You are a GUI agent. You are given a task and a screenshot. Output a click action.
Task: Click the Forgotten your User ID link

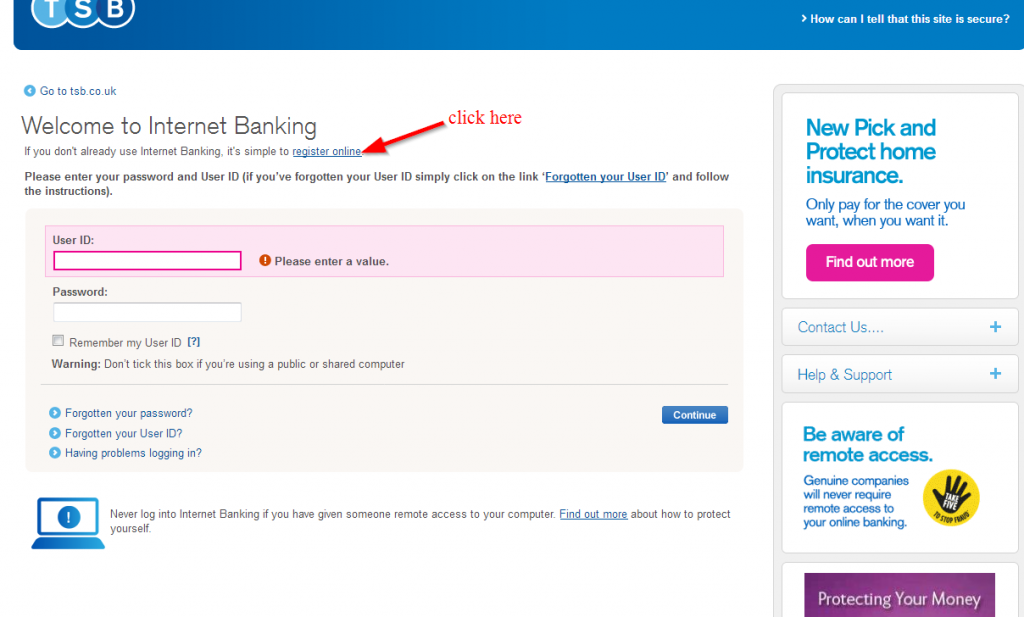(x=605, y=176)
